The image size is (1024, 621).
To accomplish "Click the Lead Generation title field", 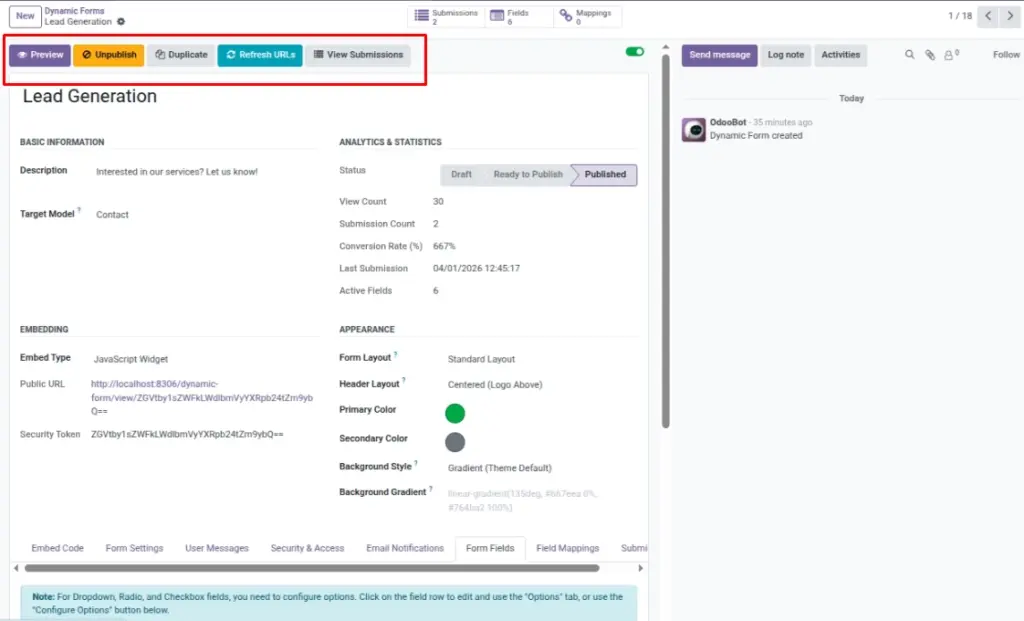I will [89, 96].
